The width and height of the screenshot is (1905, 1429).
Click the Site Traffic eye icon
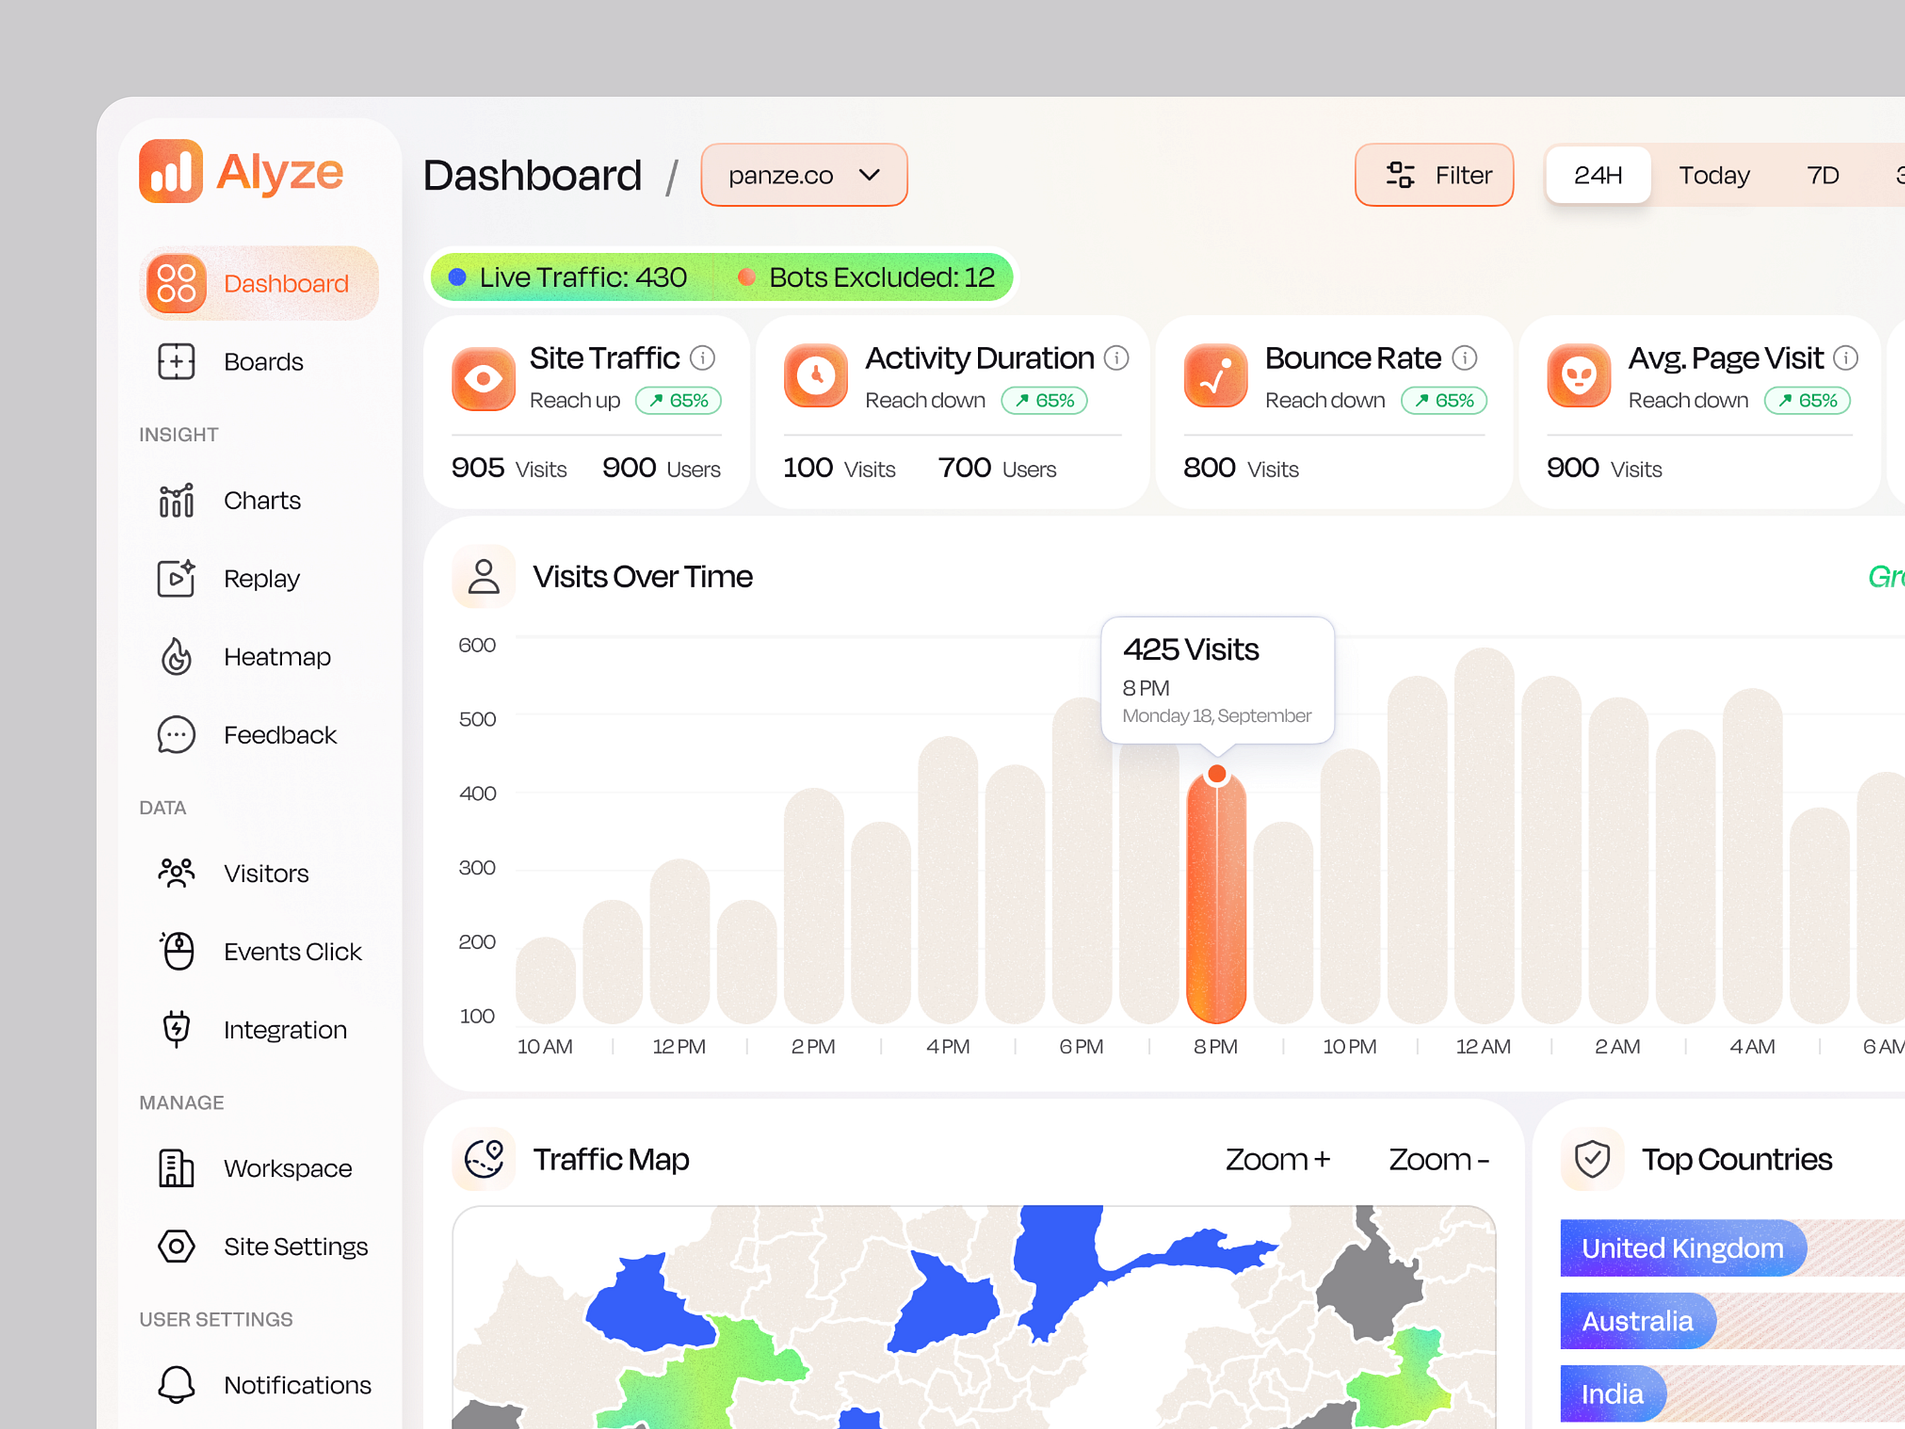tap(483, 378)
